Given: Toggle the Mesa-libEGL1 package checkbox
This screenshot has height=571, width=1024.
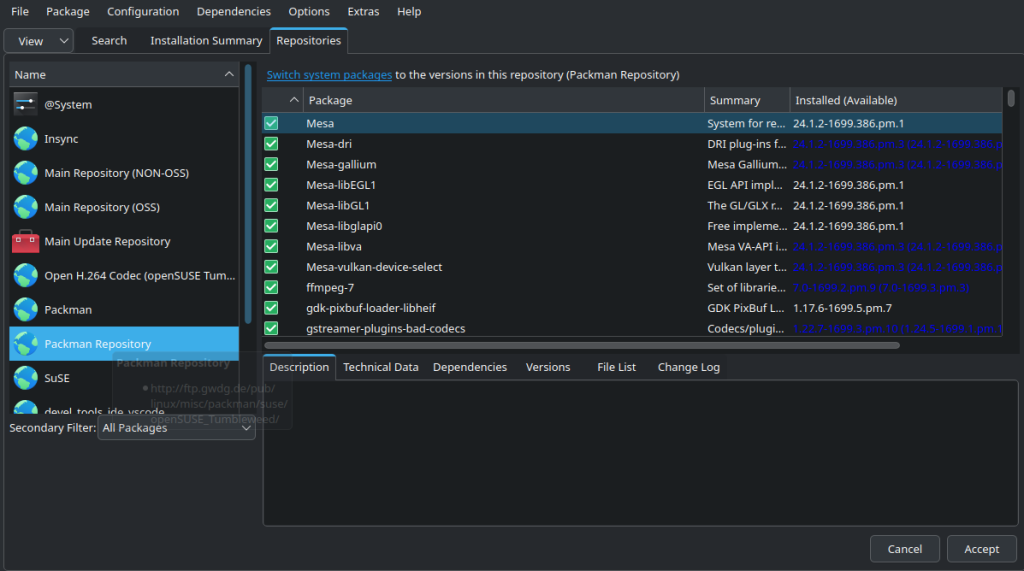Looking at the screenshot, I should point(271,185).
